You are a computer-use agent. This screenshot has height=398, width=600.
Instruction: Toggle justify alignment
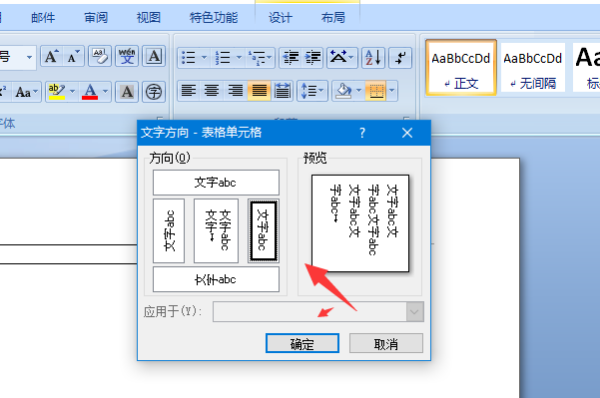(x=259, y=91)
